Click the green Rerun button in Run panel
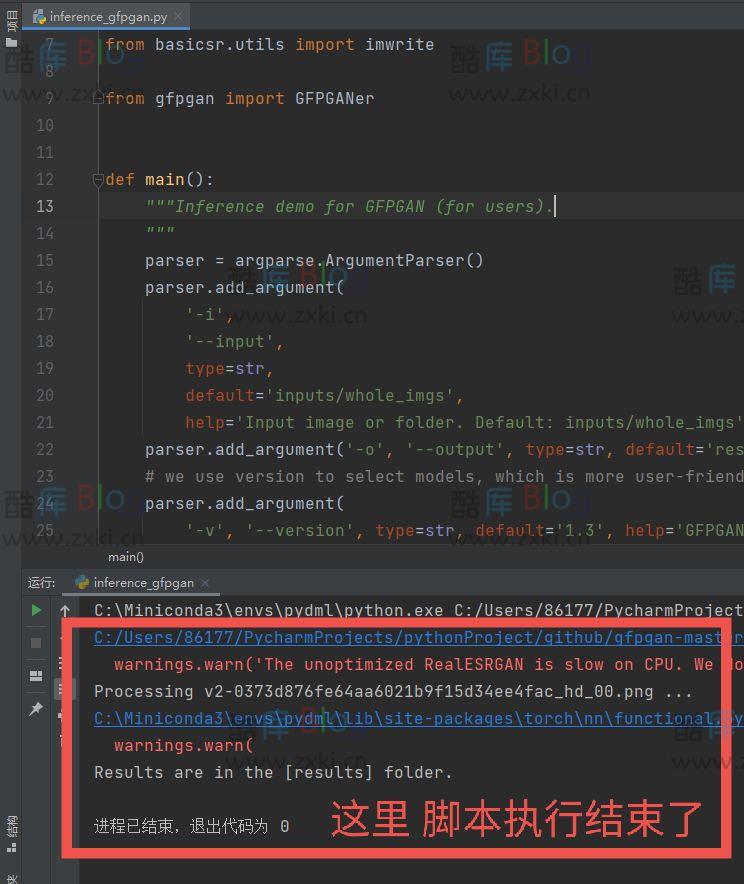This screenshot has width=744, height=884. coord(36,610)
